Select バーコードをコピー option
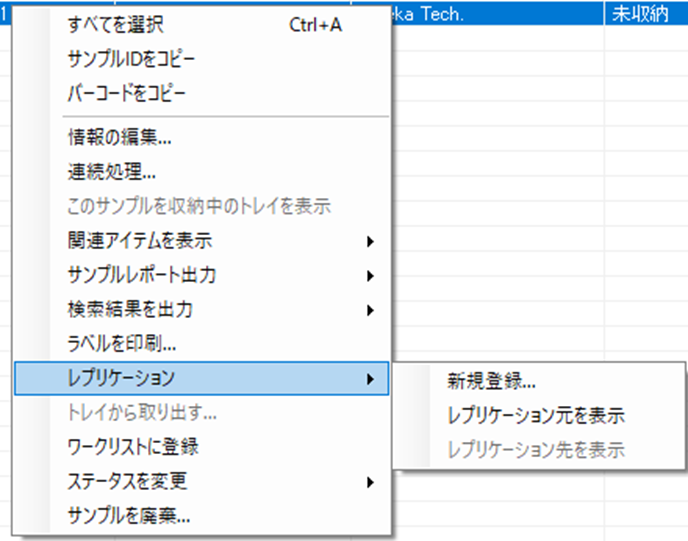The height and width of the screenshot is (541, 688). click(x=127, y=93)
